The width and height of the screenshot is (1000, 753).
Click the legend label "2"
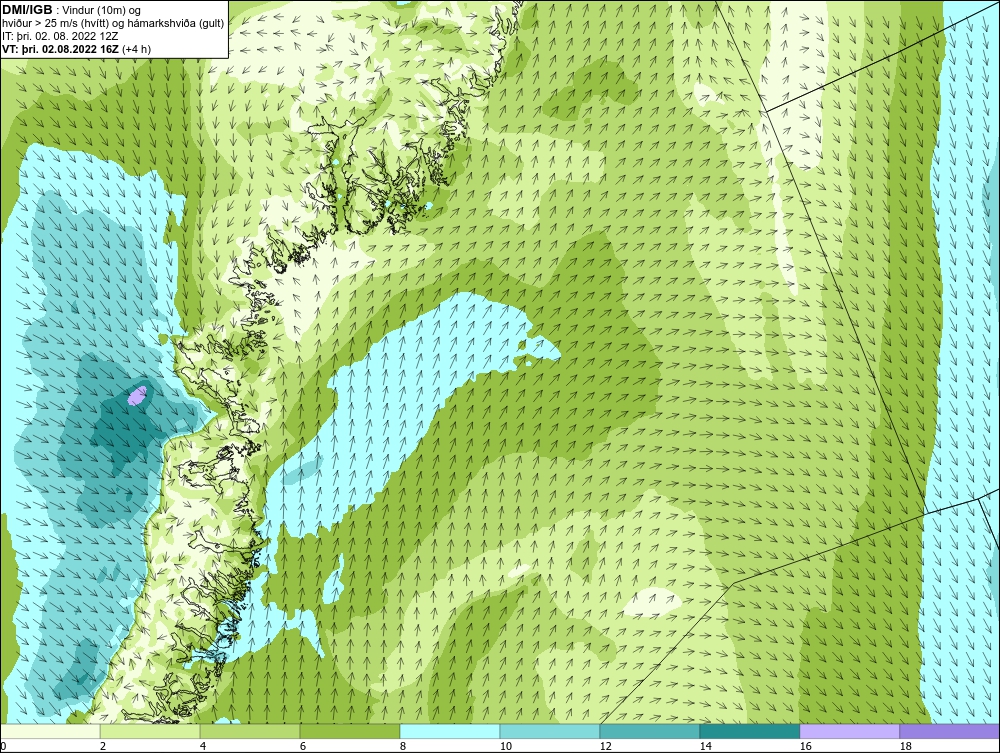(103, 746)
